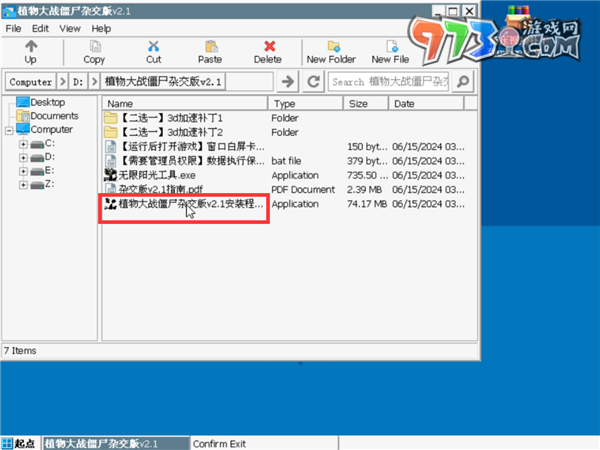
Task: Click the Cut scissors icon
Action: pyautogui.click(x=153, y=46)
